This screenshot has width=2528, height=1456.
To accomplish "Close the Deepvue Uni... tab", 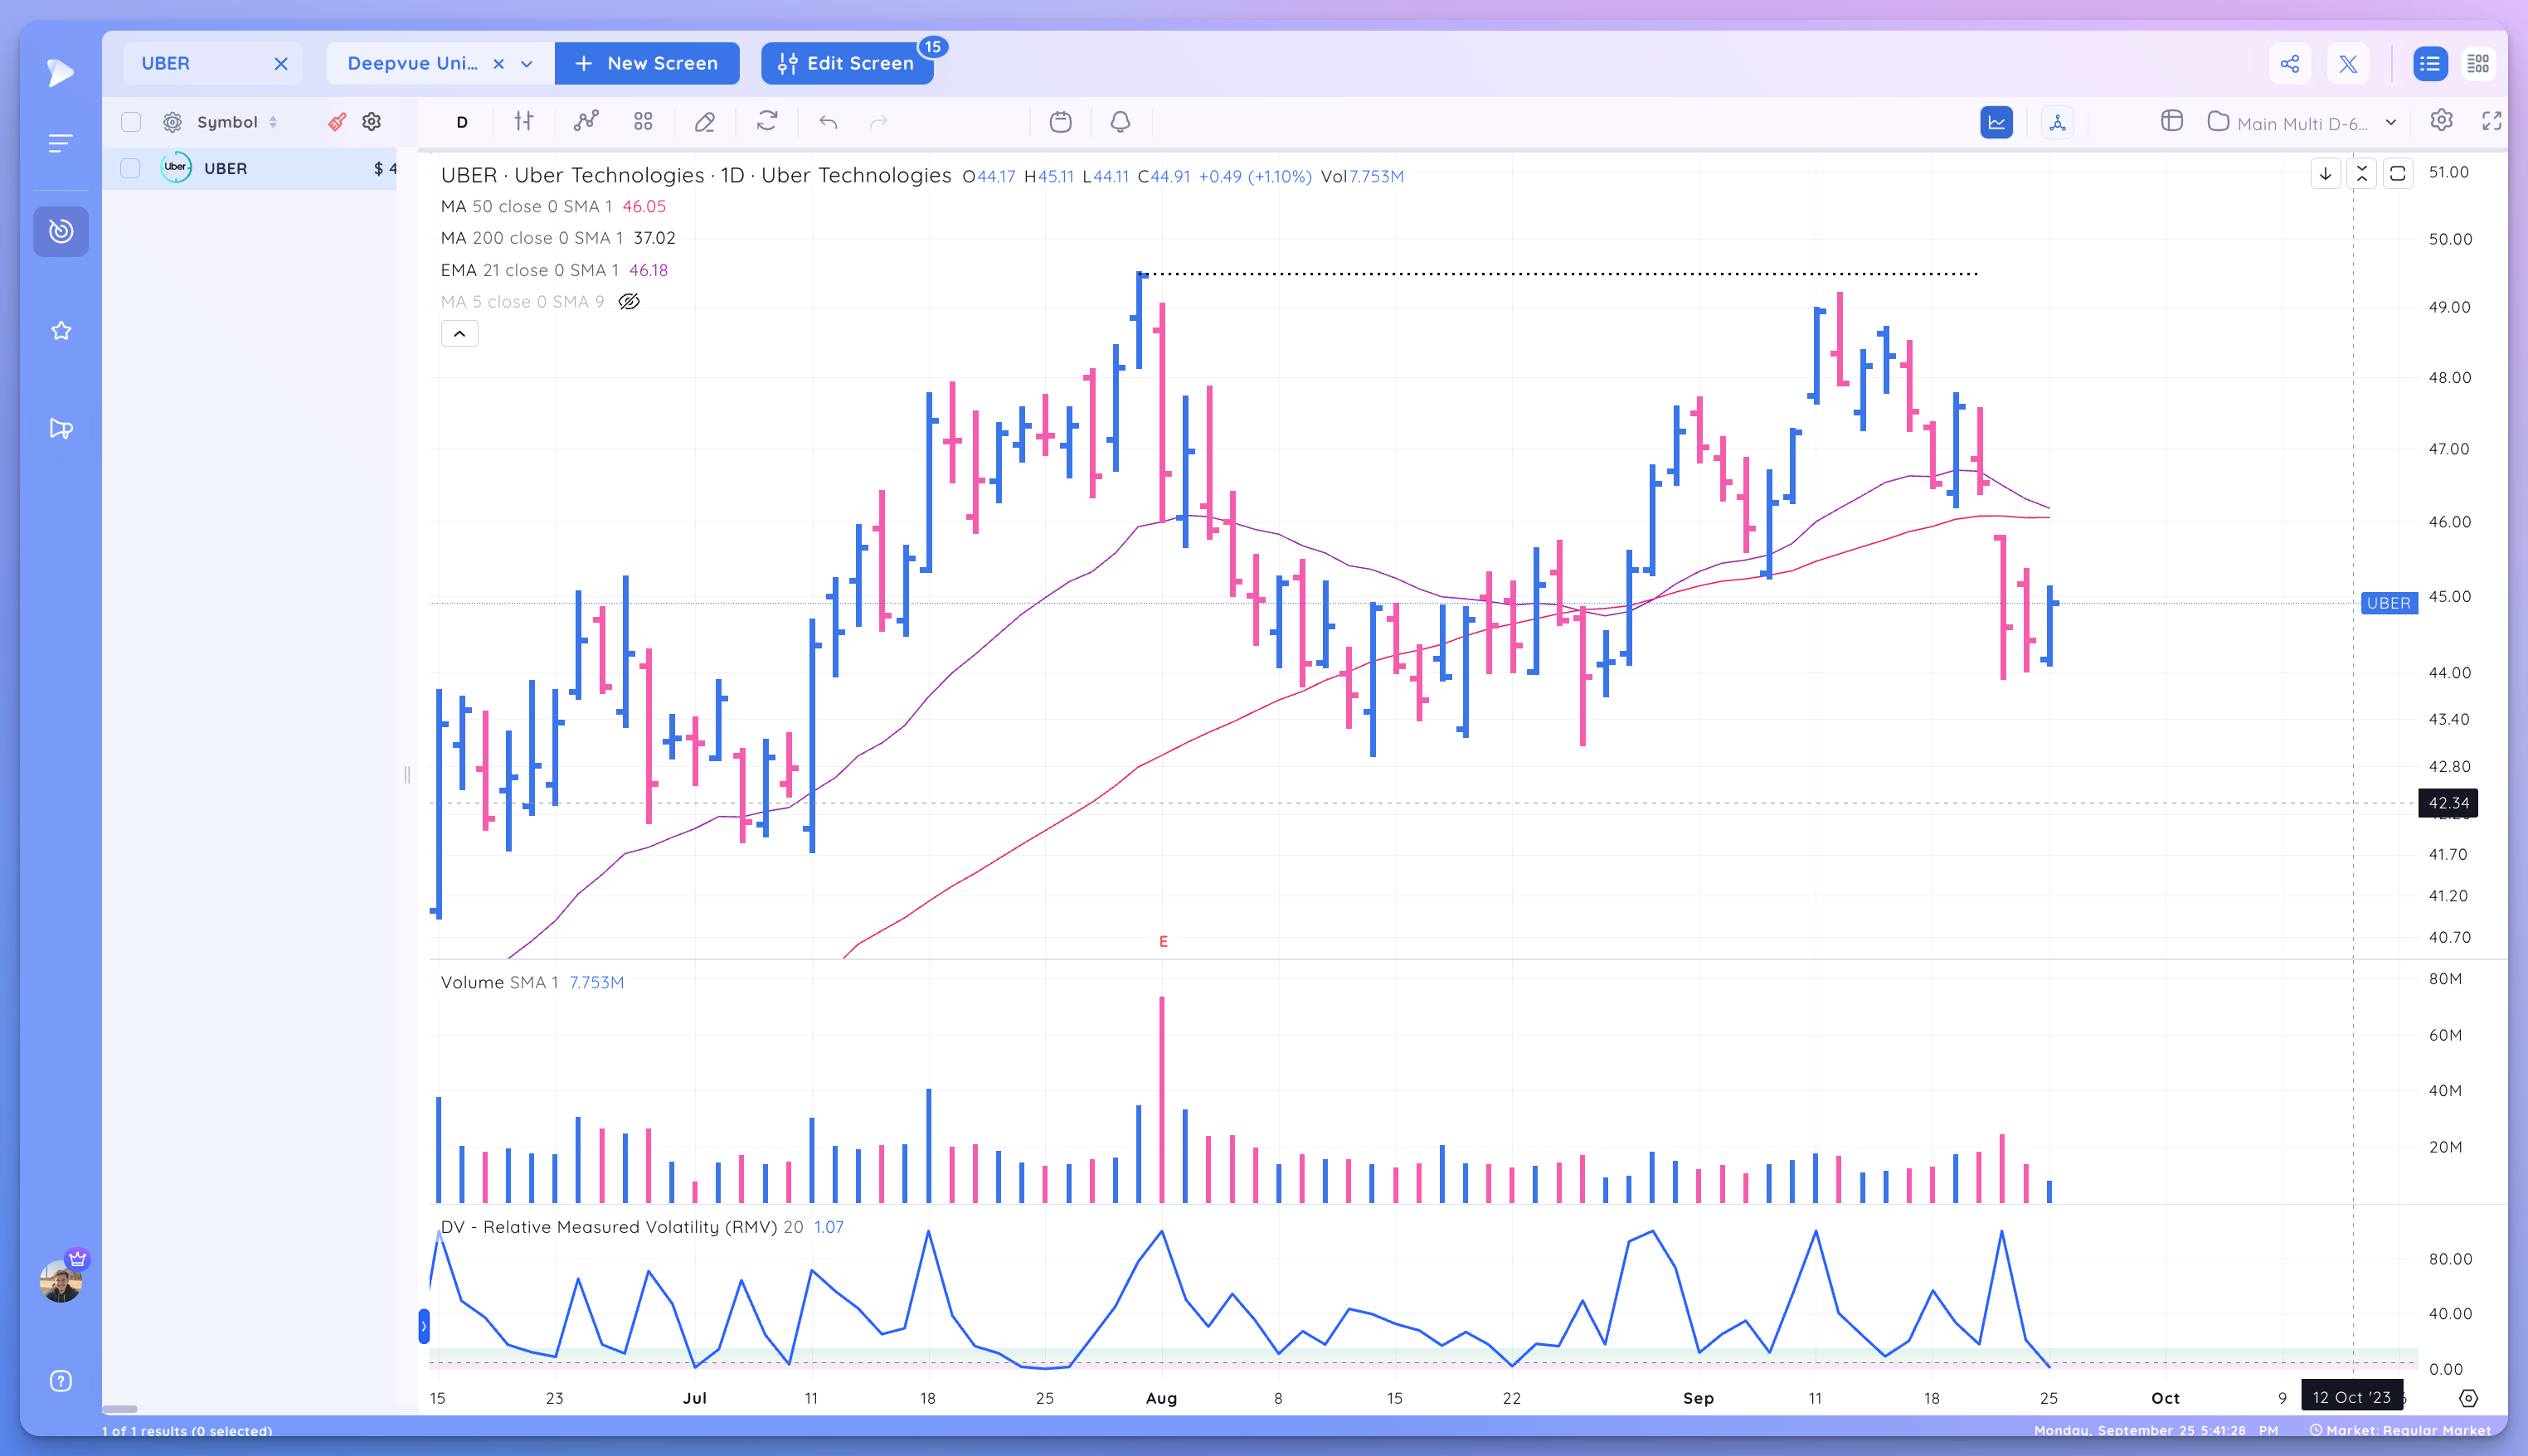I will [498, 64].
